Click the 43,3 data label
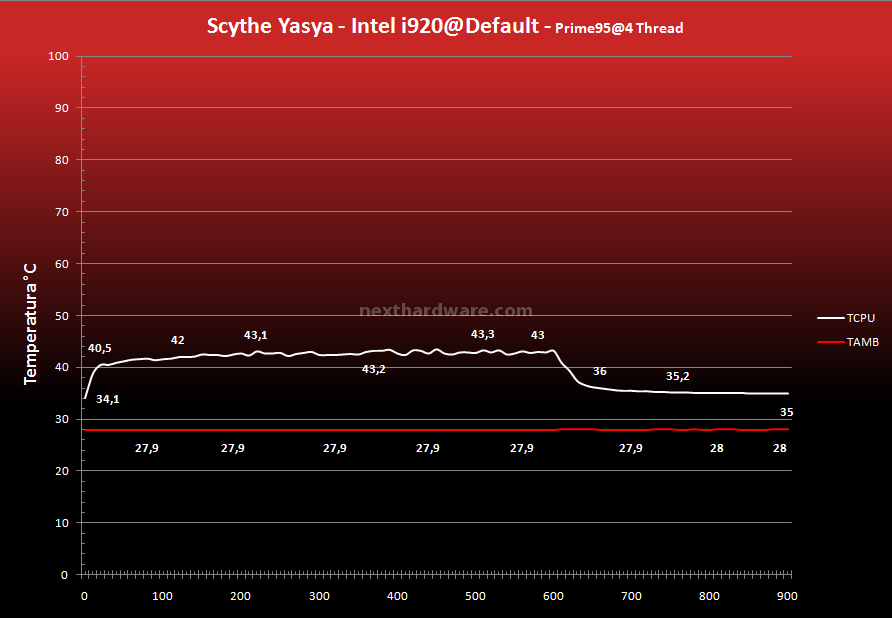This screenshot has height=618, width=892. point(482,335)
